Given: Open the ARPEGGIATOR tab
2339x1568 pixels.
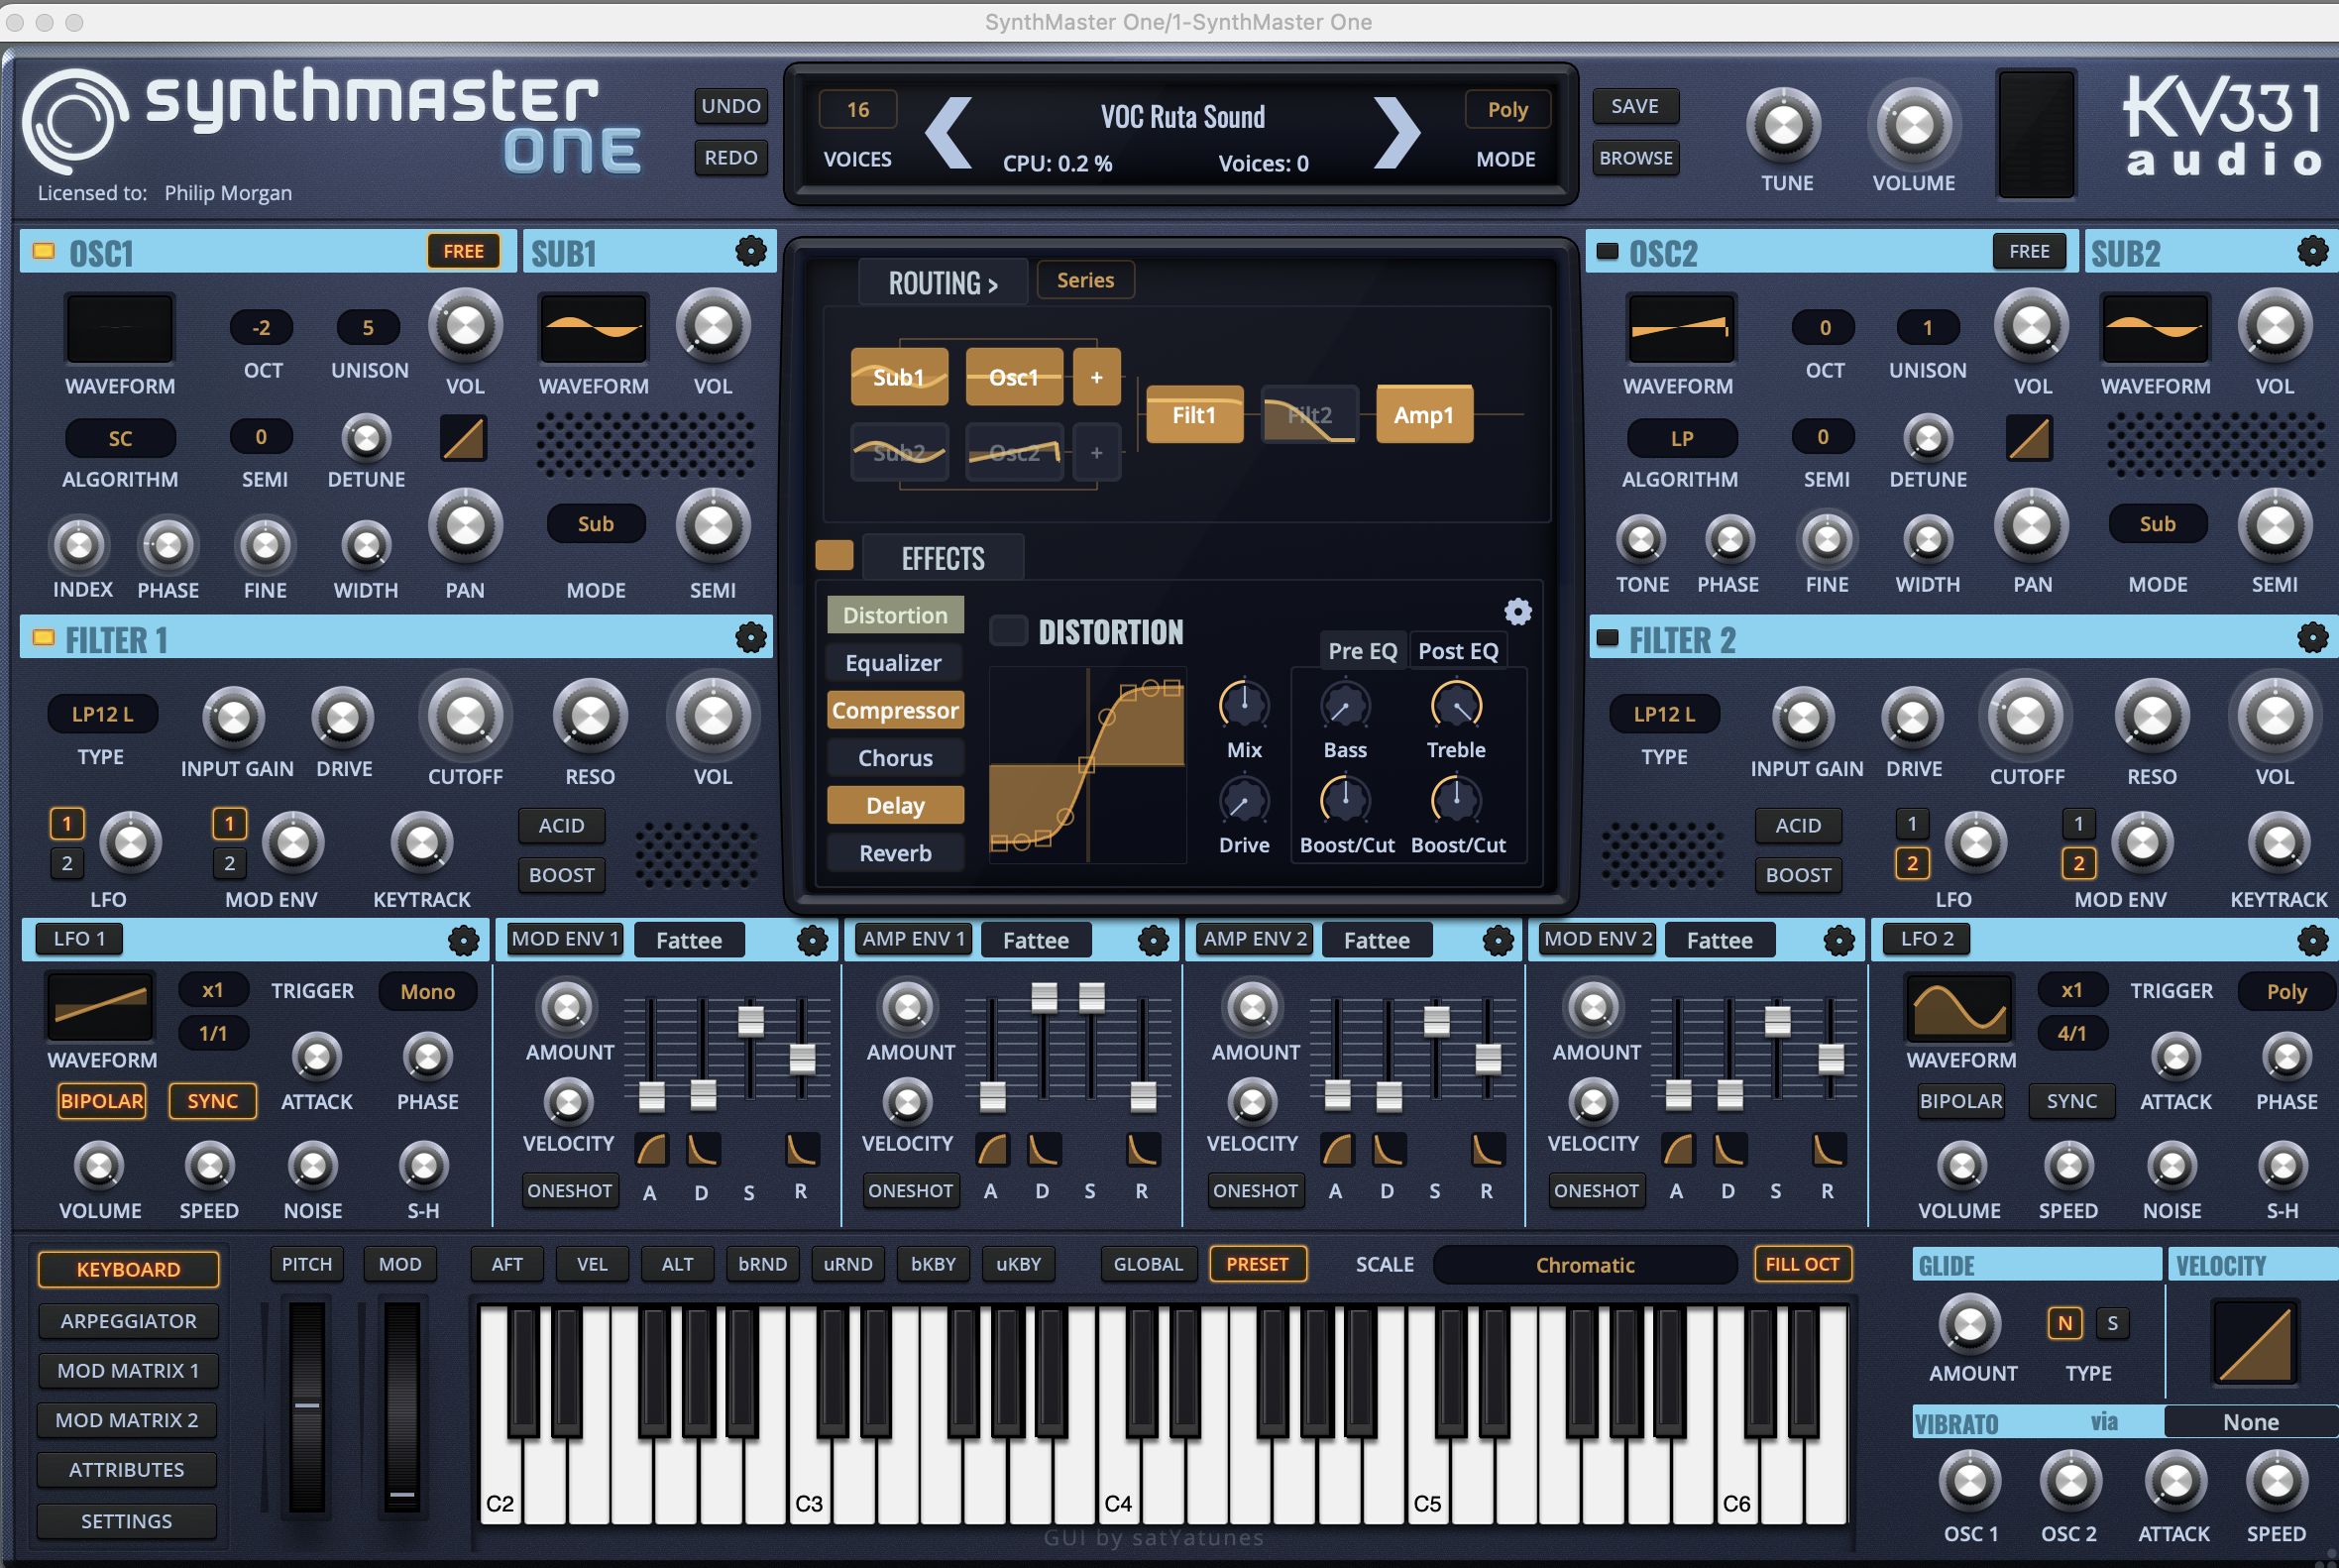Looking at the screenshot, I should [128, 1321].
